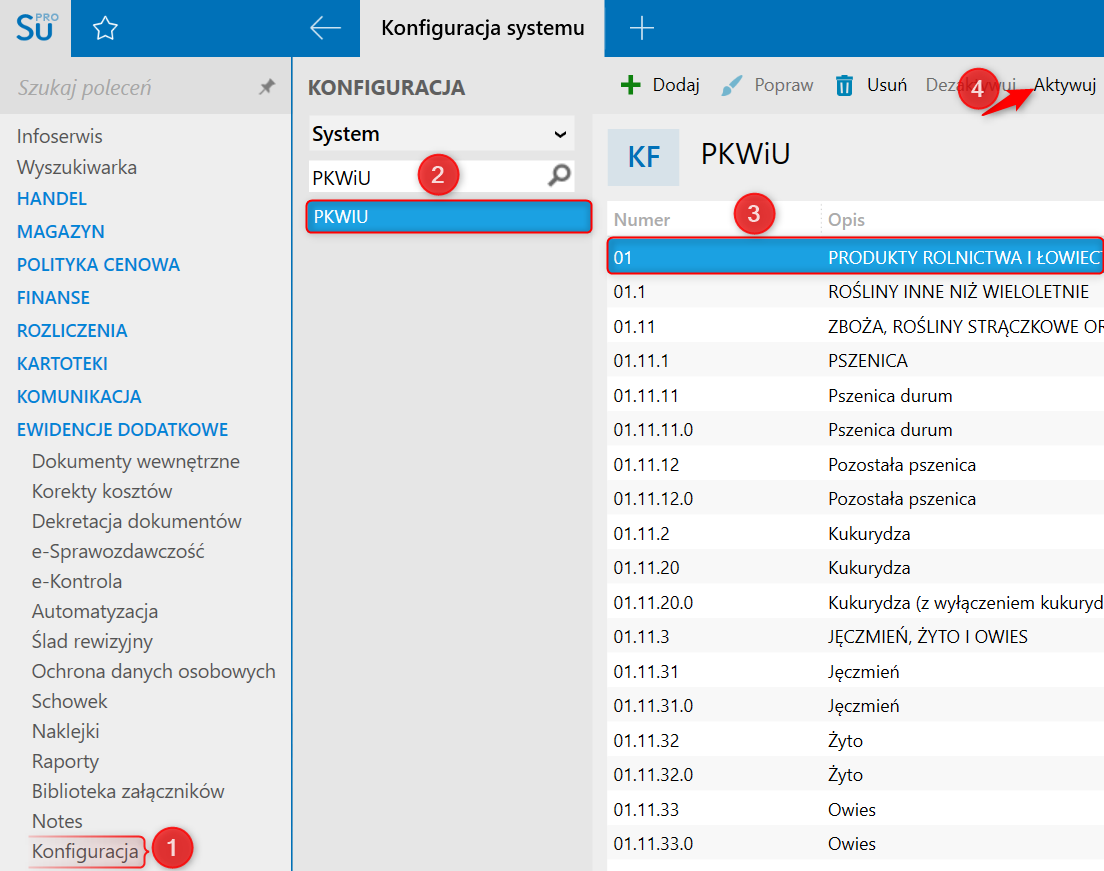Select row 01.11.11 Pszenica durum
The width and height of the screenshot is (1104, 871).
click(855, 395)
